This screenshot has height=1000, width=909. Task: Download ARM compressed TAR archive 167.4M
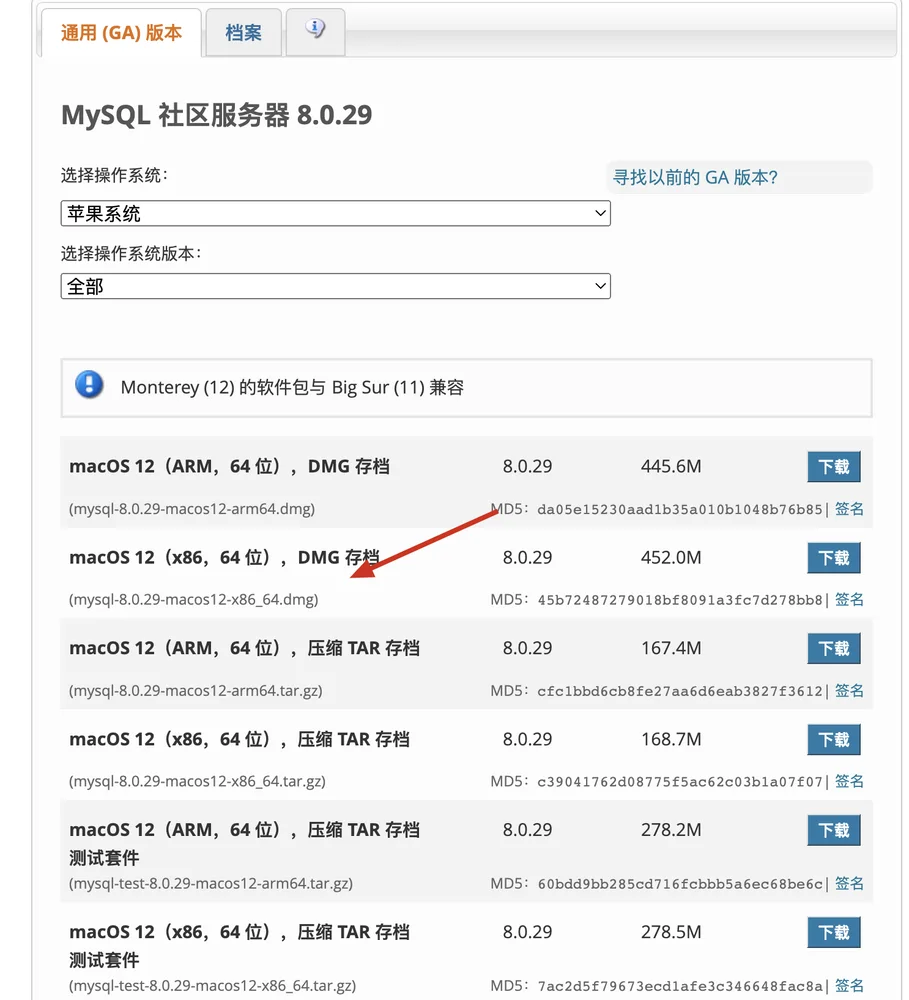coord(834,649)
